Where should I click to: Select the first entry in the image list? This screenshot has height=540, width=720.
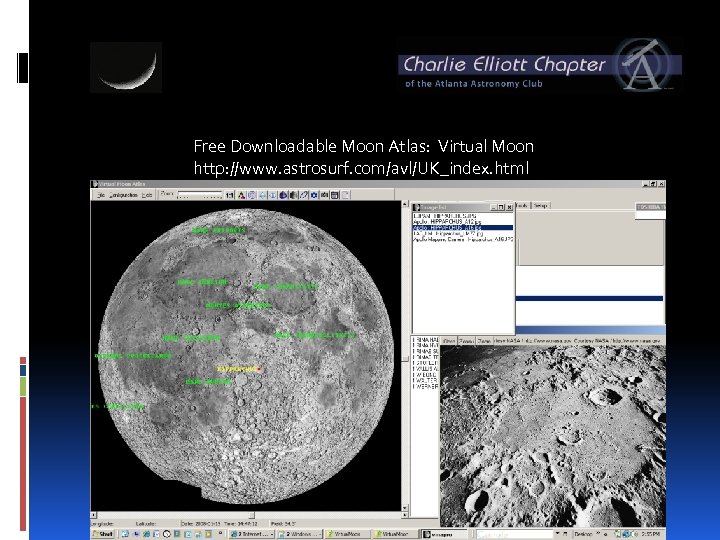[x=463, y=216]
